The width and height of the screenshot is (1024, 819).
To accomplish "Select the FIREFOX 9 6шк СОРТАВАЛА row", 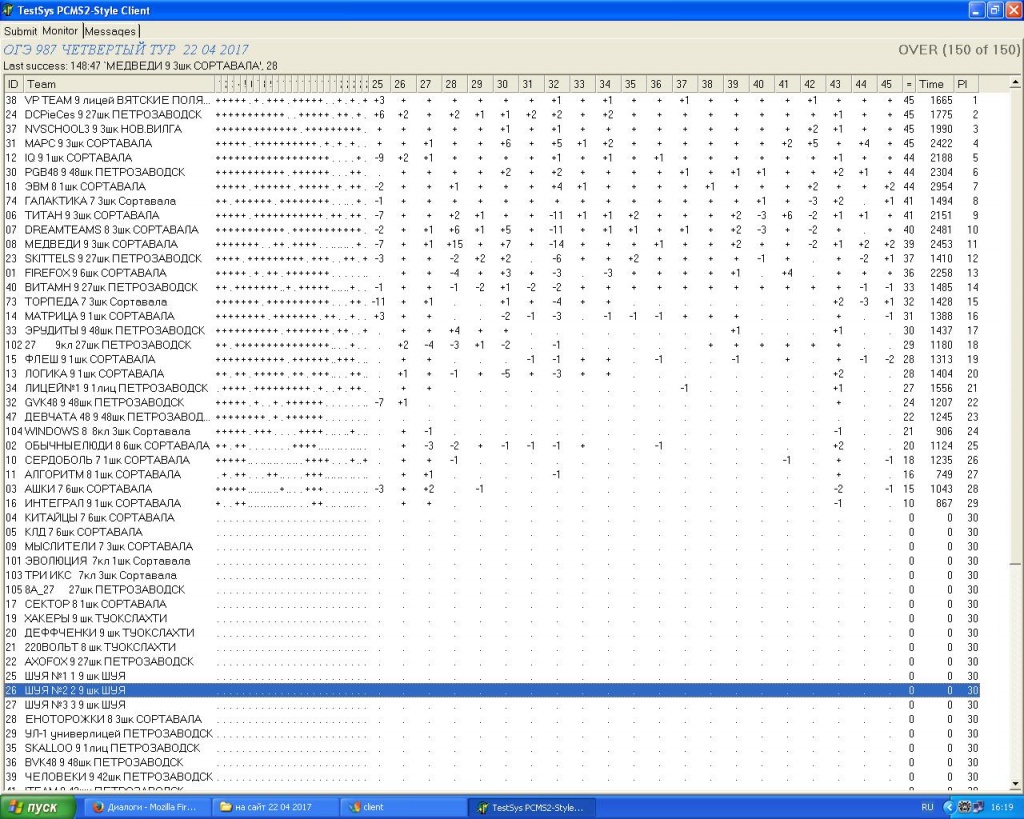I will coord(491,273).
